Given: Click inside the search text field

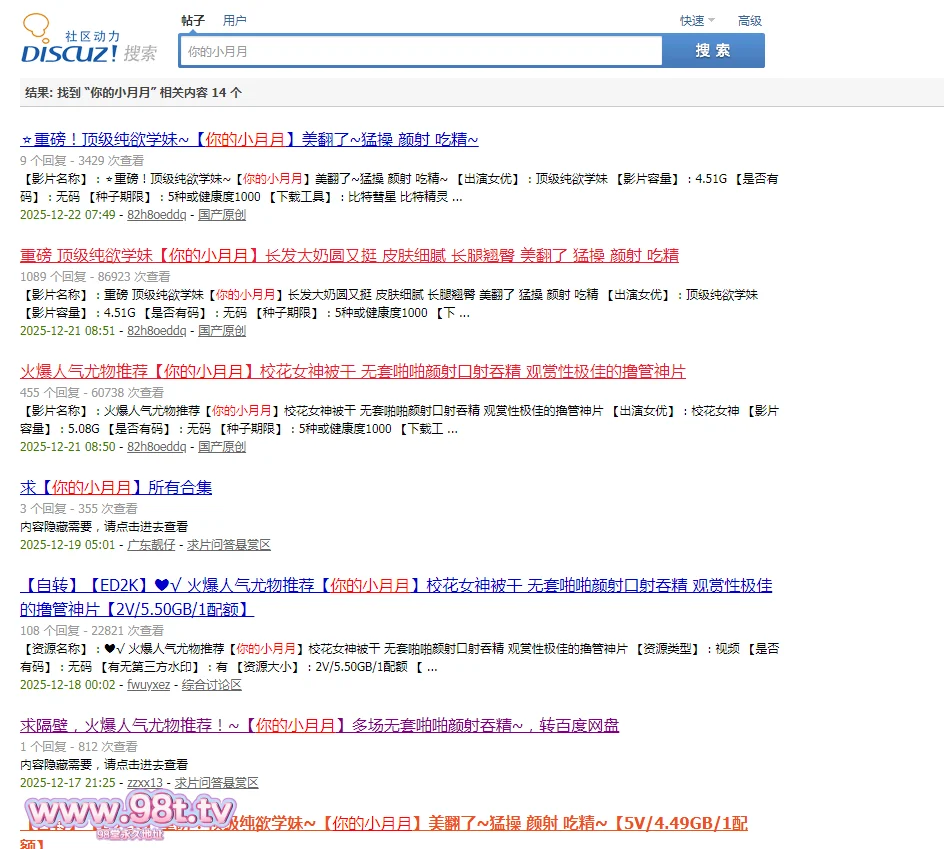Looking at the screenshot, I should click(420, 51).
